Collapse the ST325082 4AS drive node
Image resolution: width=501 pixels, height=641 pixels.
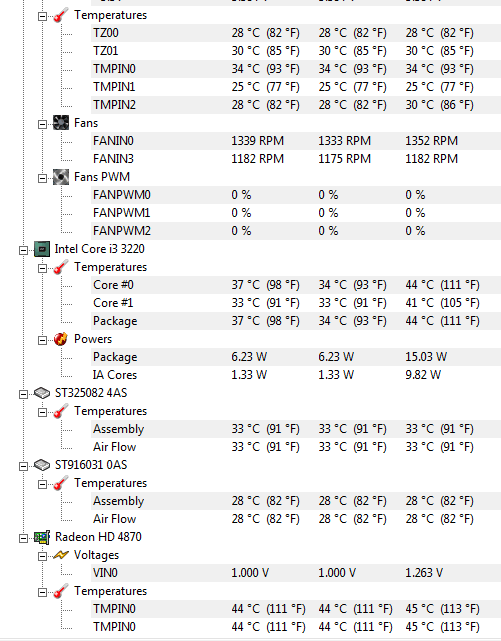coord(23,394)
